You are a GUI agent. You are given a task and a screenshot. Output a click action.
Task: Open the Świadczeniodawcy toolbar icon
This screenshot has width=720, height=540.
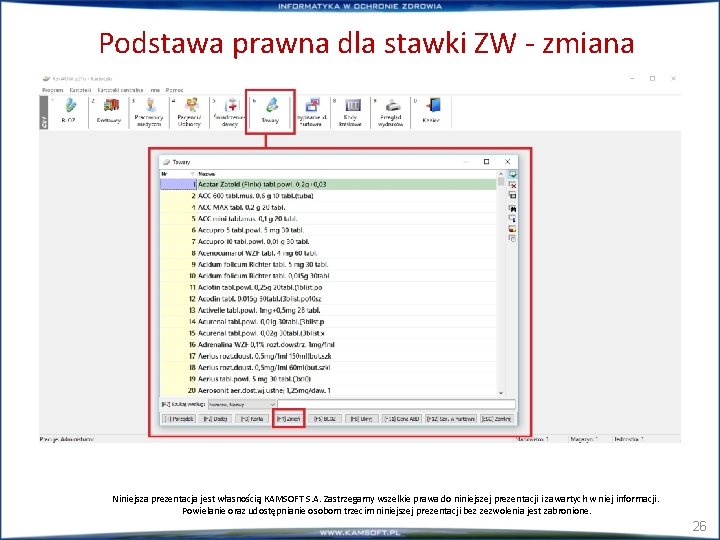click(x=230, y=112)
